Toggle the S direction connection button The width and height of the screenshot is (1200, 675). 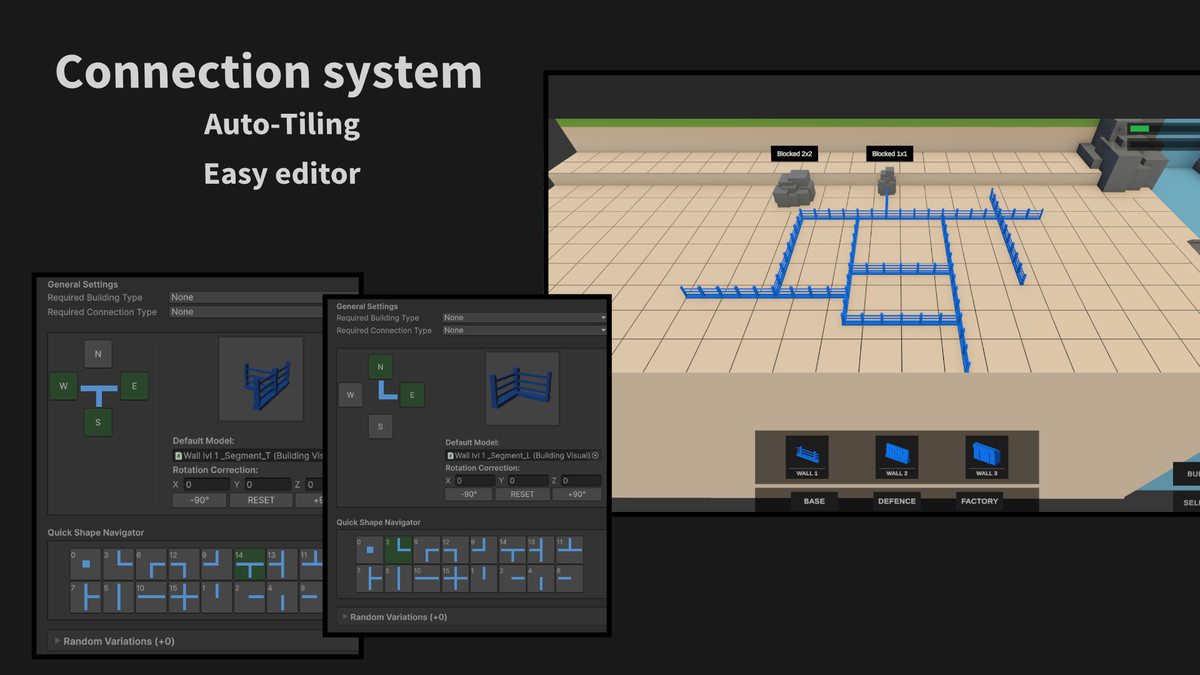(x=380, y=426)
